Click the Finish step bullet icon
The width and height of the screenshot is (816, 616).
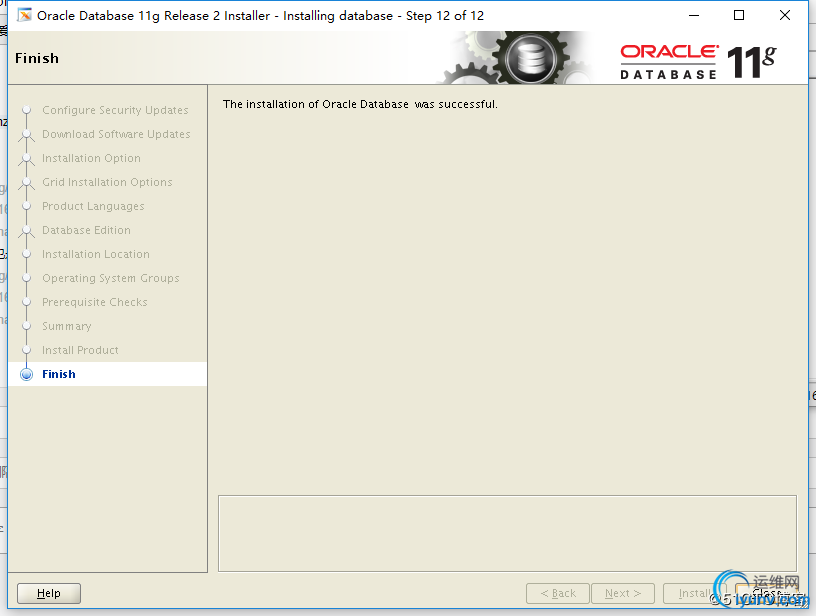pos(27,375)
